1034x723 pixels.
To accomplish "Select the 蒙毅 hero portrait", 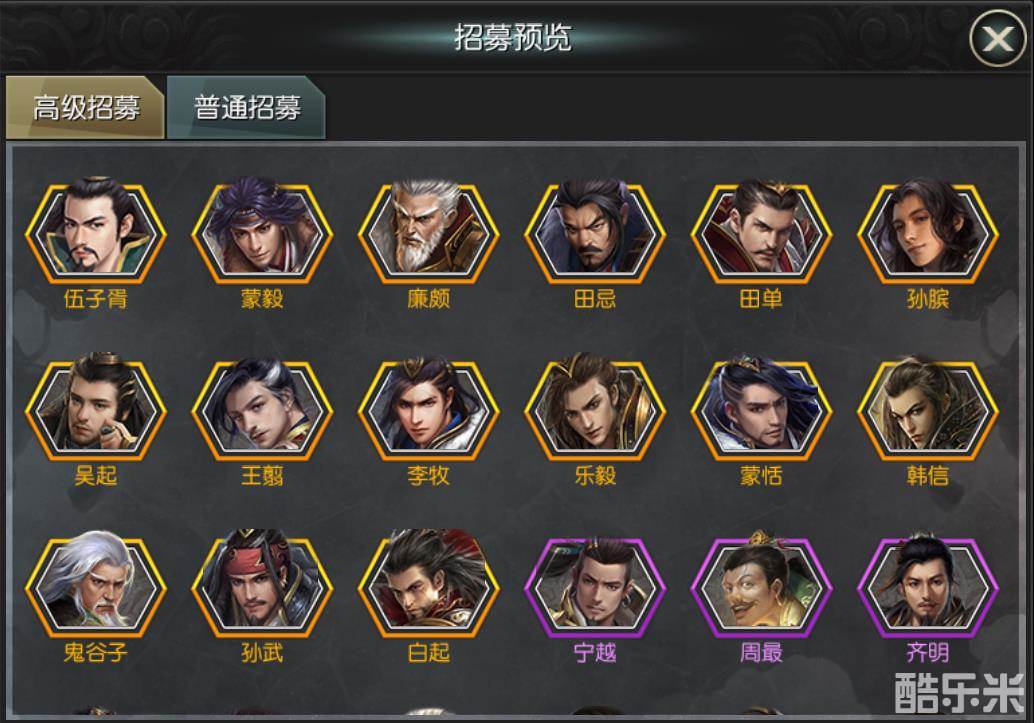I will [262, 230].
